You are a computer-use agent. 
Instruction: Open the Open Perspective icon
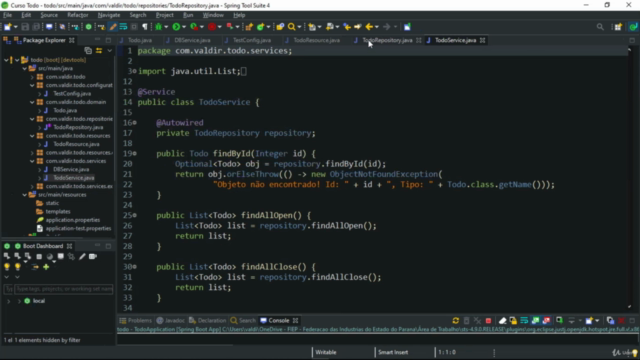click(618, 27)
